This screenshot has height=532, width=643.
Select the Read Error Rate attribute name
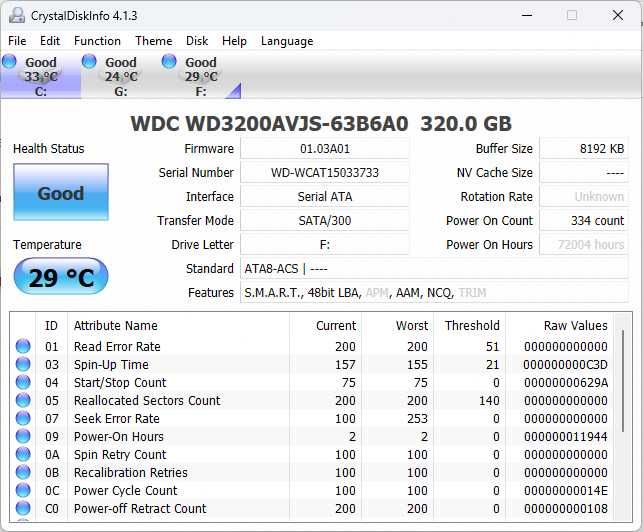point(117,347)
